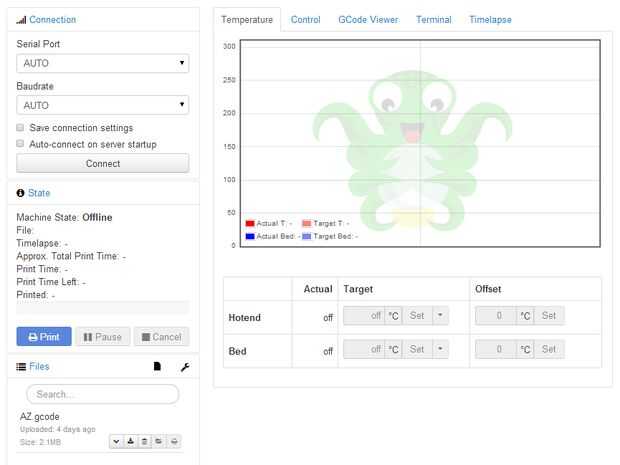Image resolution: width=620 pixels, height=465 pixels.
Task: Click the Target column header
Action: tap(358, 289)
